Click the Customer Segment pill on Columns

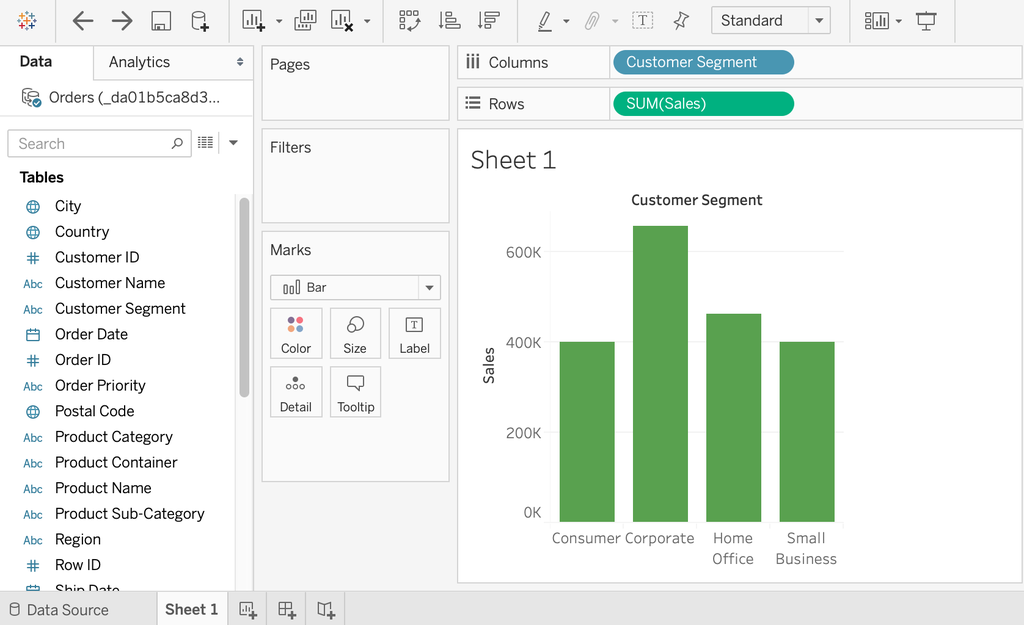[x=703, y=62]
